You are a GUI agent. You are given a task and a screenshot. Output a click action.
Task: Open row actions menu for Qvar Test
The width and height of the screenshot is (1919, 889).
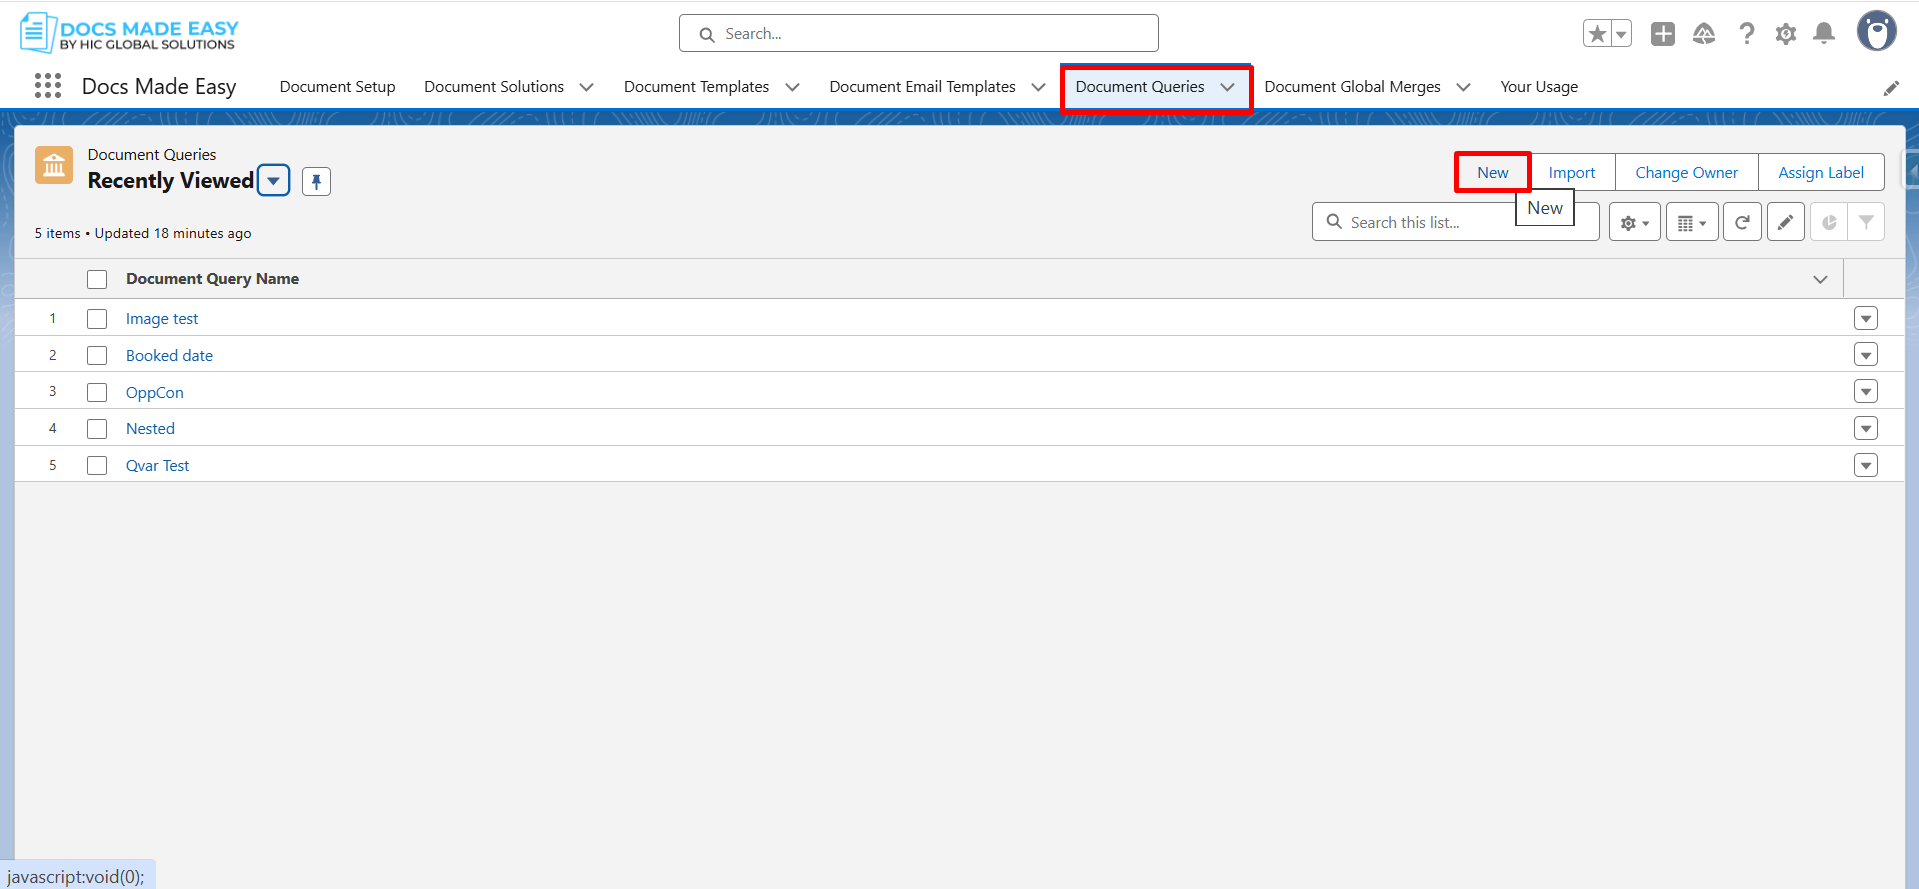1865,465
